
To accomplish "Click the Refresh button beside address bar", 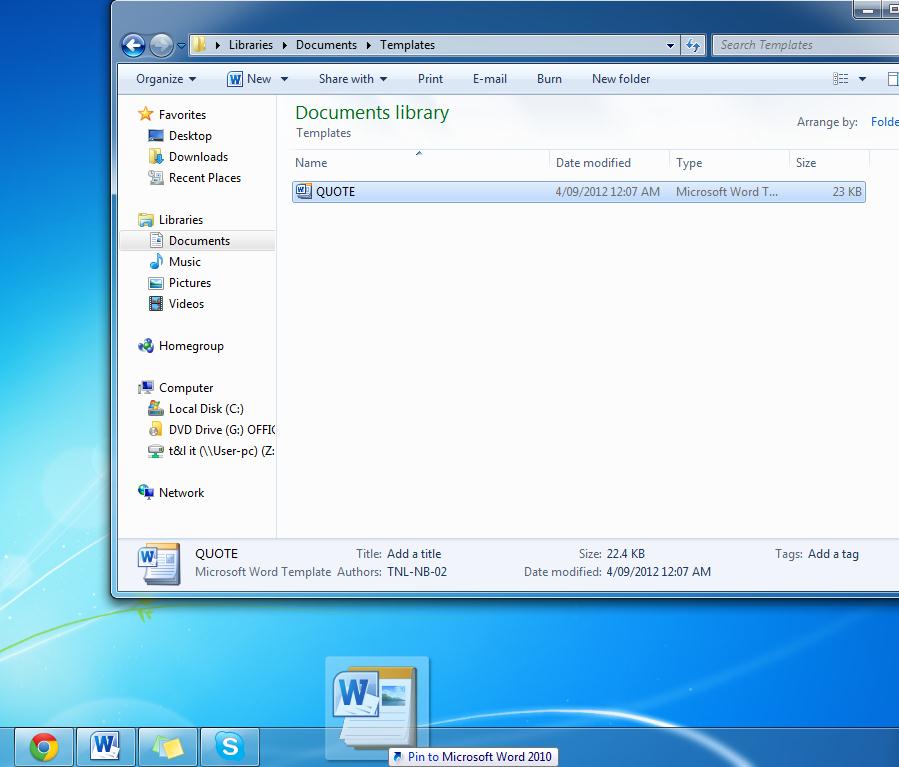I will pyautogui.click(x=693, y=45).
